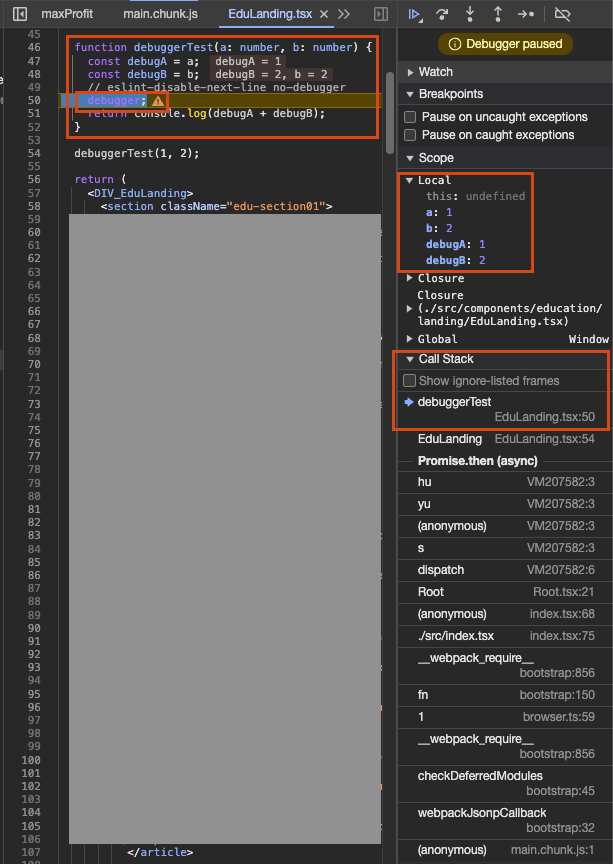Viewport: 613px width, 864px height.
Task: Select Root call stack frame
Action: click(504, 592)
